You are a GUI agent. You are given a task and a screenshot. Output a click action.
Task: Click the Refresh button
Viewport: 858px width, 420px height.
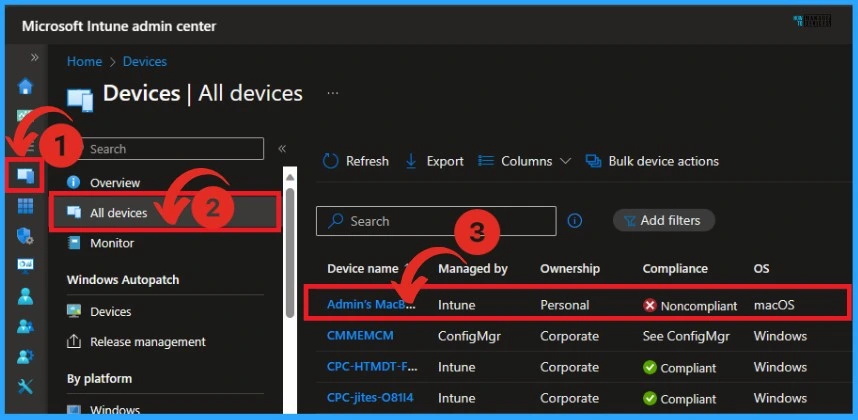356,161
